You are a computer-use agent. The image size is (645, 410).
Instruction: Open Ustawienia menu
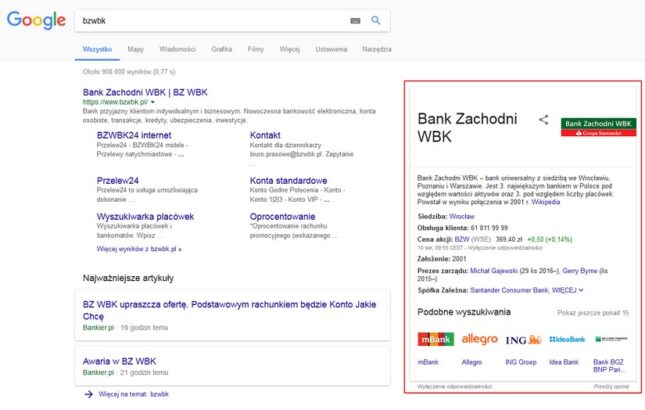pyautogui.click(x=331, y=49)
